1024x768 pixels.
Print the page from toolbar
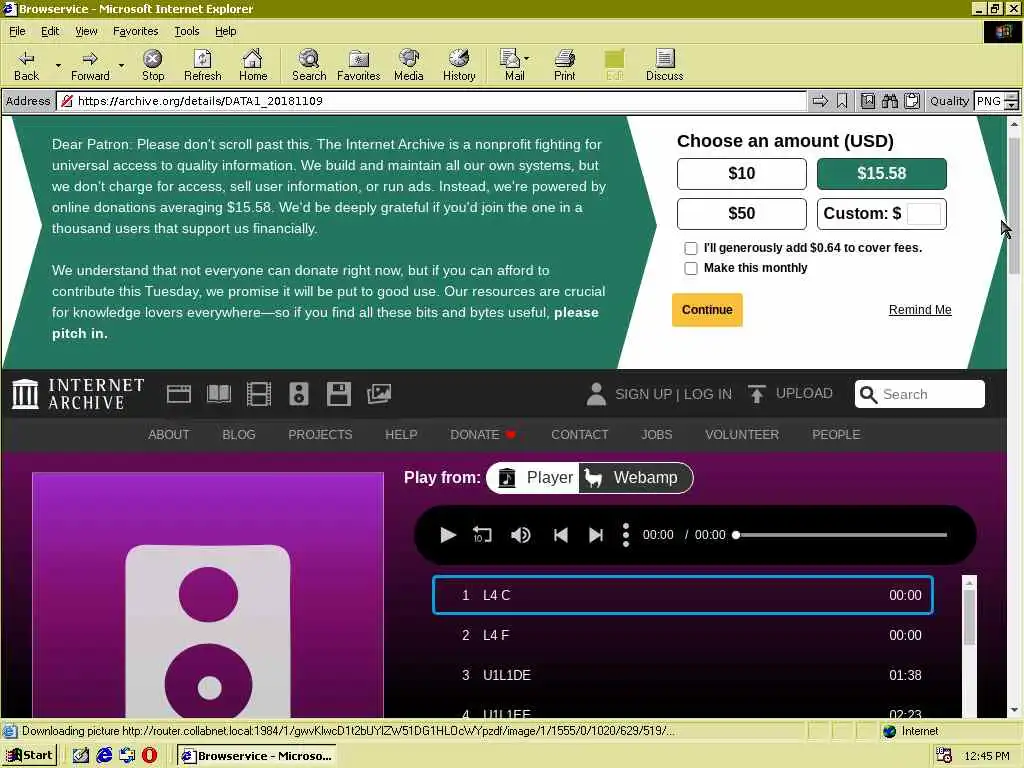(565, 65)
